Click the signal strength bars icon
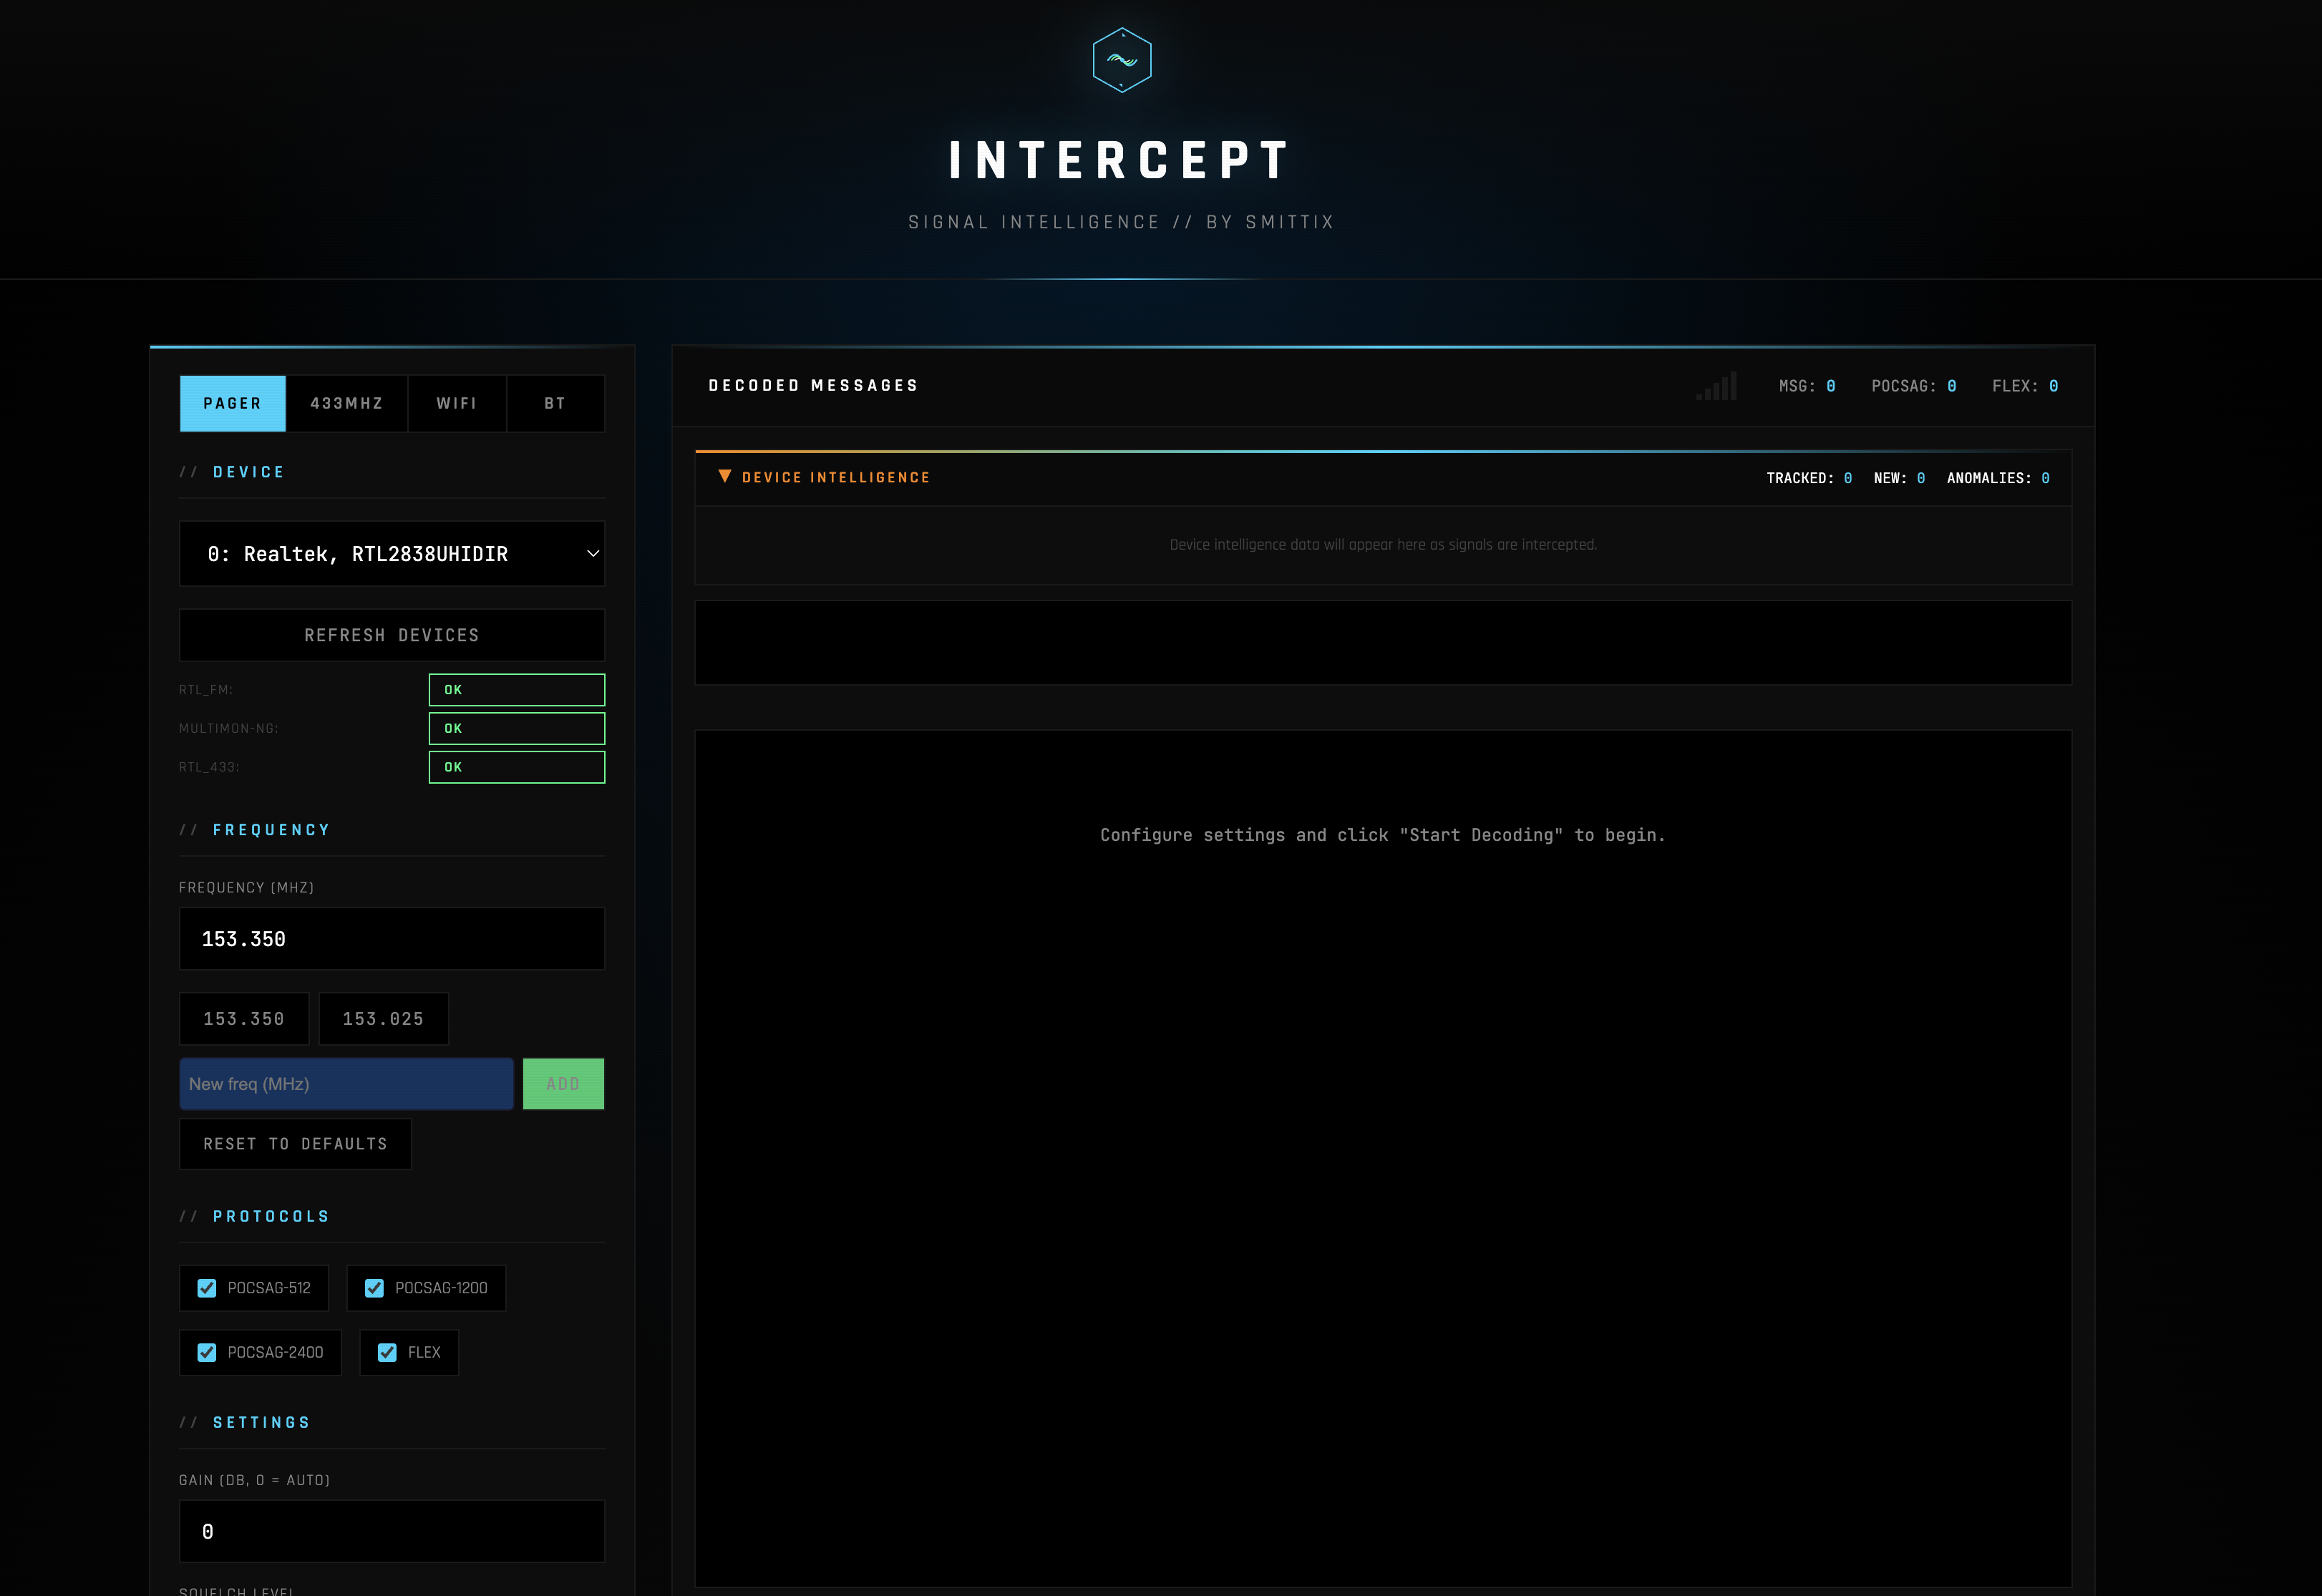The image size is (2322, 1596). point(1717,386)
